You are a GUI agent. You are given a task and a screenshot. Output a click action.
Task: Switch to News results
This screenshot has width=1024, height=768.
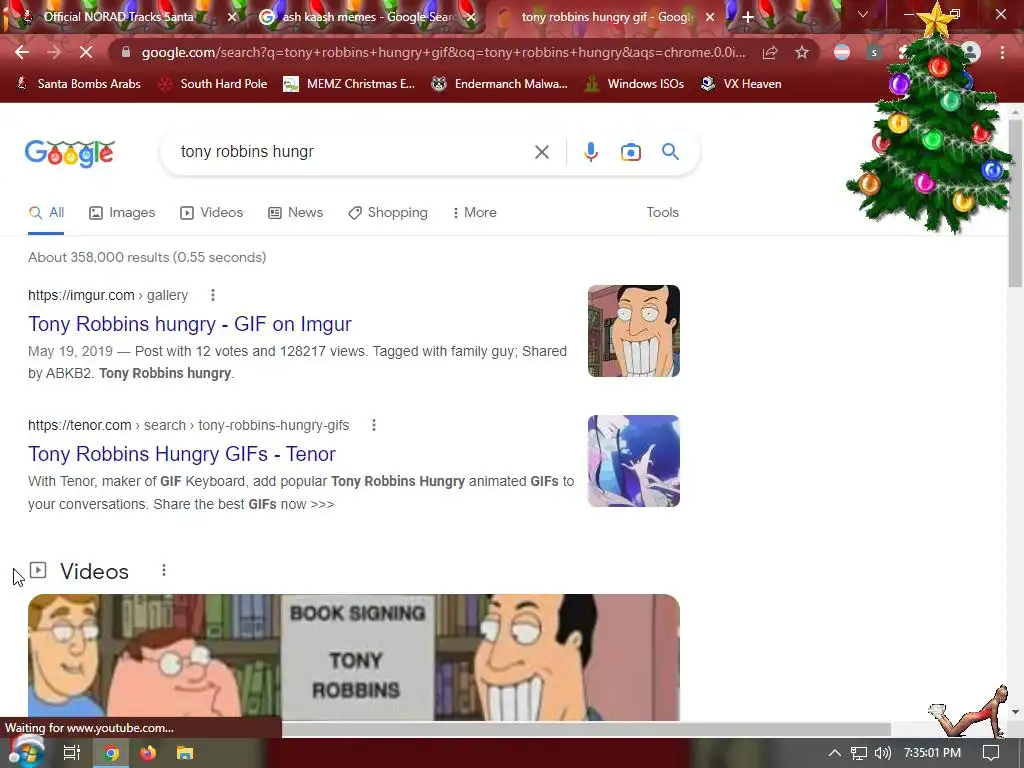click(296, 212)
